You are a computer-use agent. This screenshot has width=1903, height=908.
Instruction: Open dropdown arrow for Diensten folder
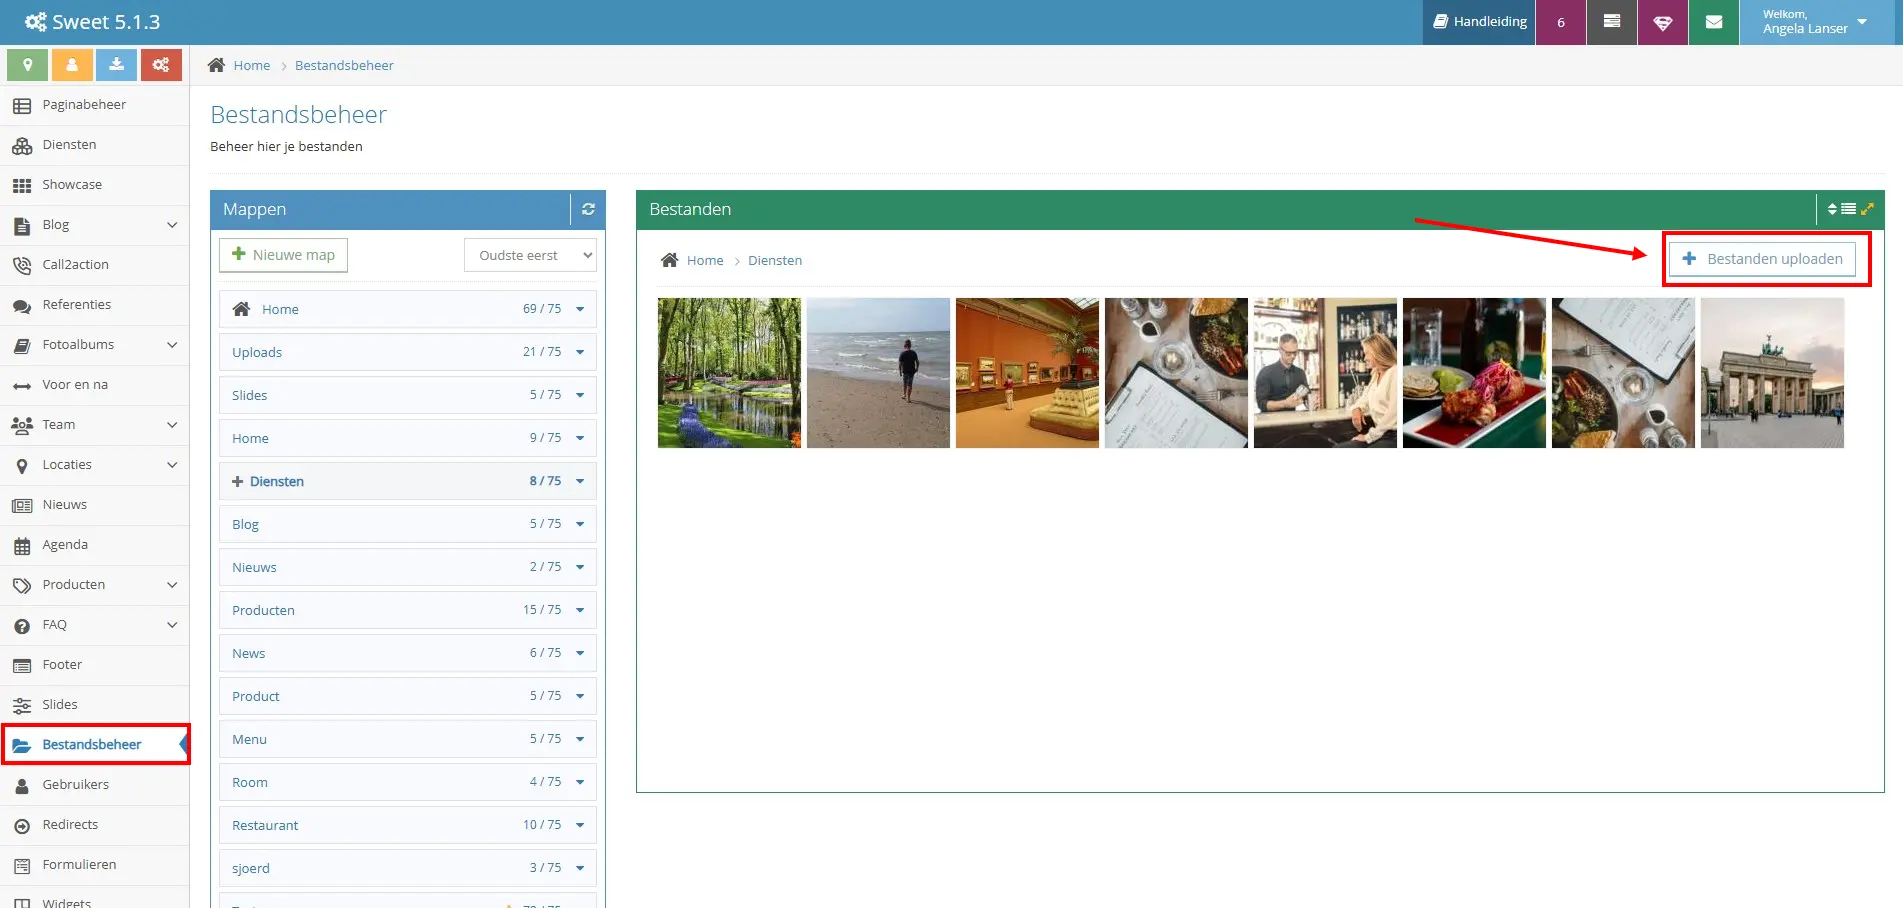[580, 481]
